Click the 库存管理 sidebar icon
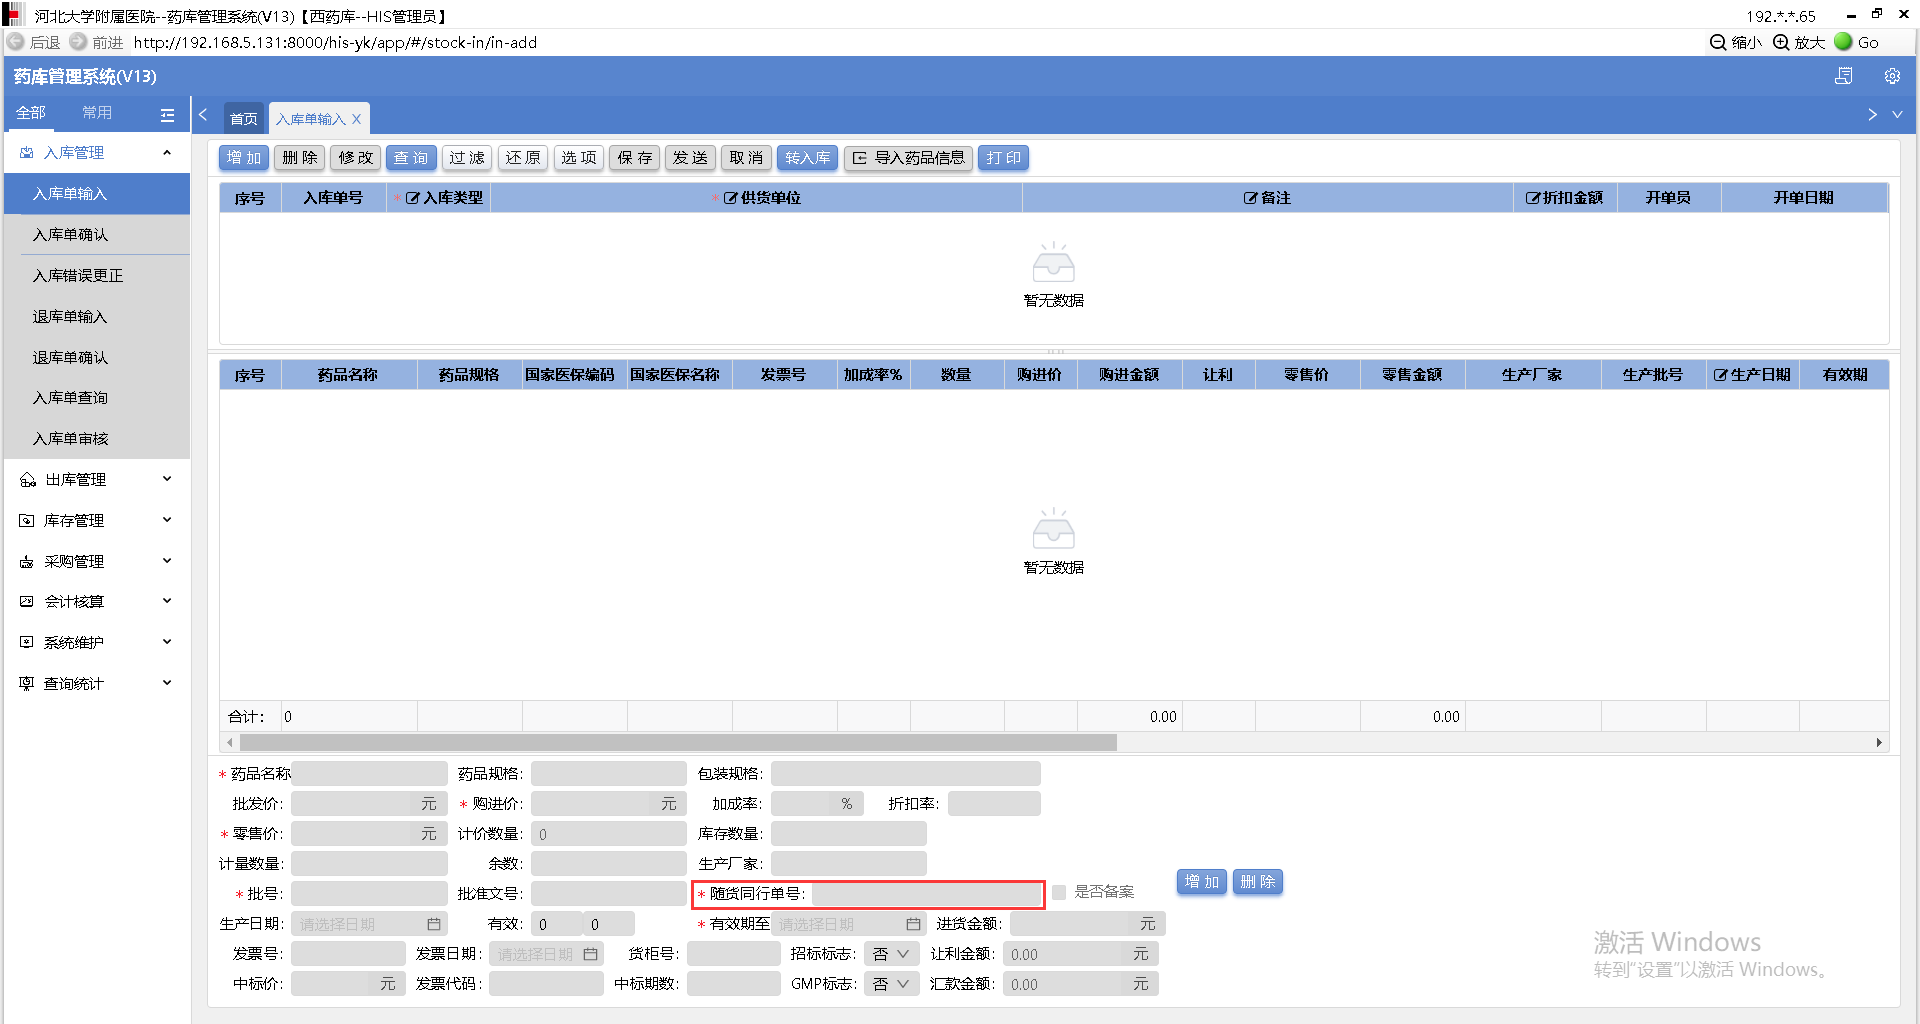This screenshot has width=1920, height=1024. [27, 521]
